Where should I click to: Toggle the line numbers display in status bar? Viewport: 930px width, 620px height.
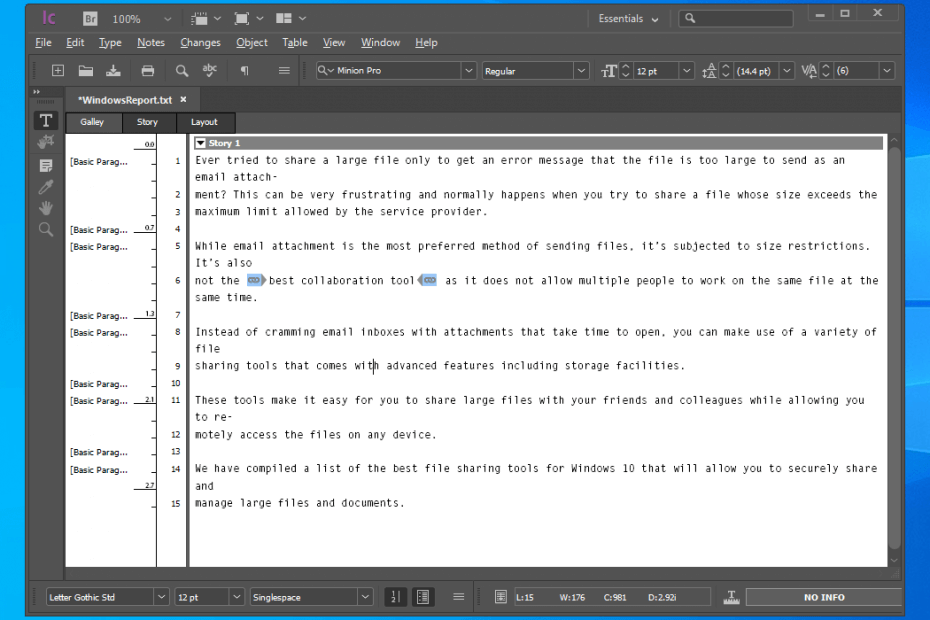[x=395, y=597]
